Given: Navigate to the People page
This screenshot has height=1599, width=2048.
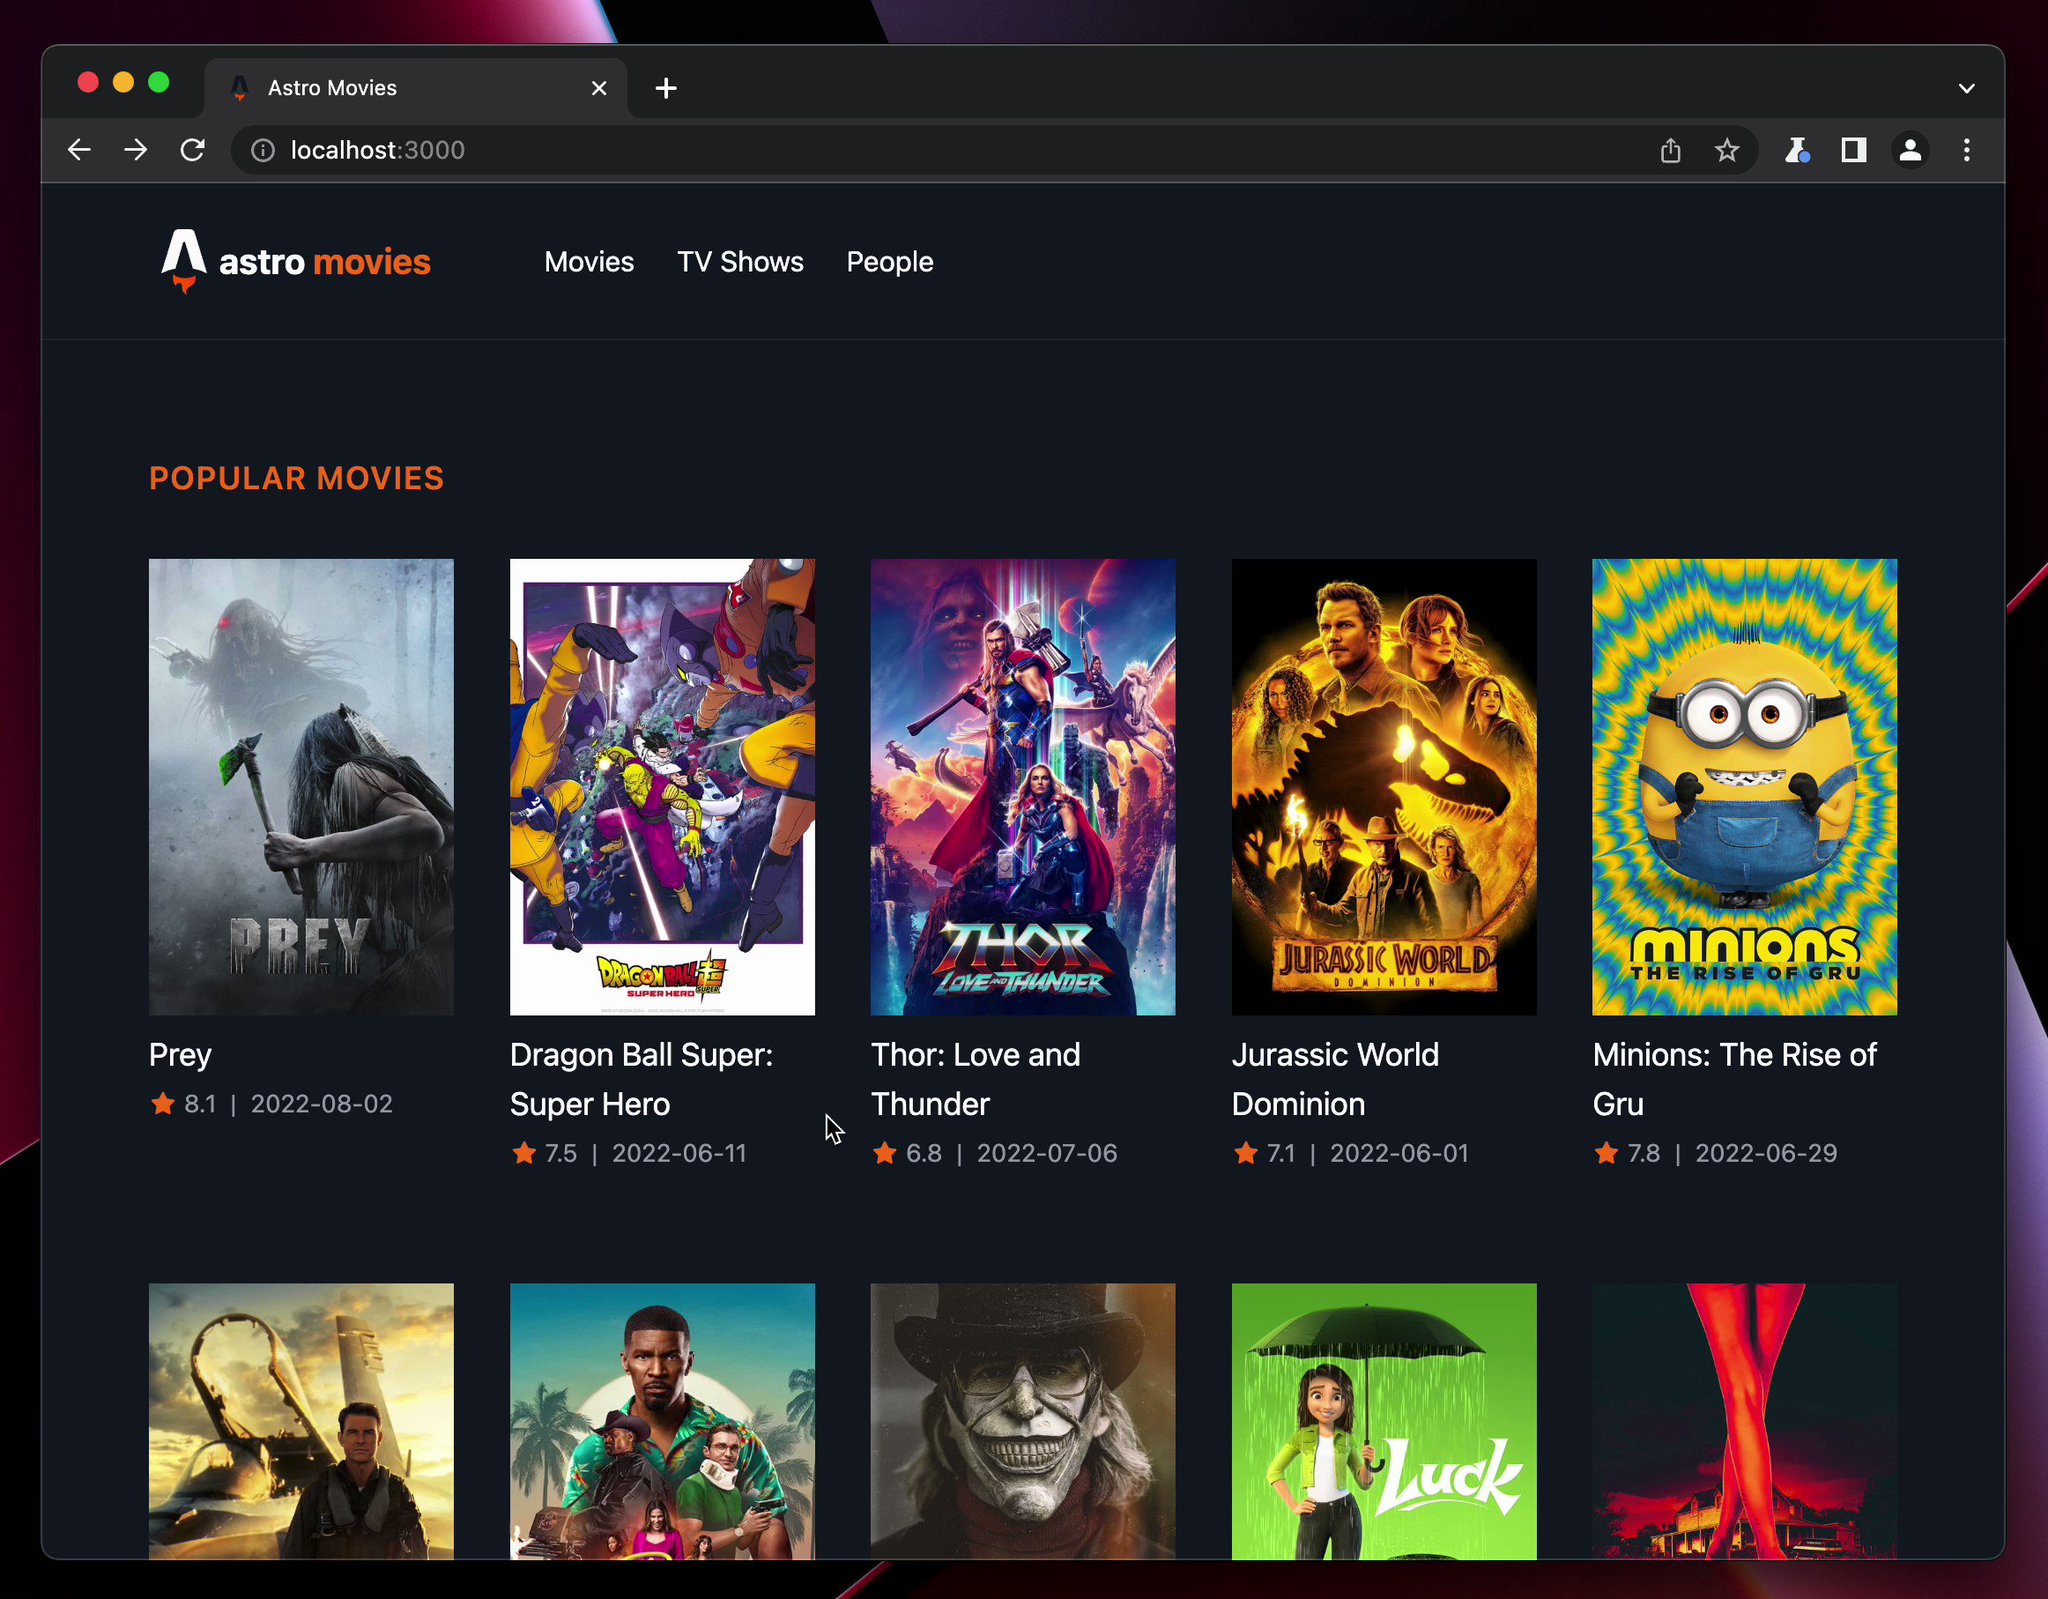Looking at the screenshot, I should 889,262.
